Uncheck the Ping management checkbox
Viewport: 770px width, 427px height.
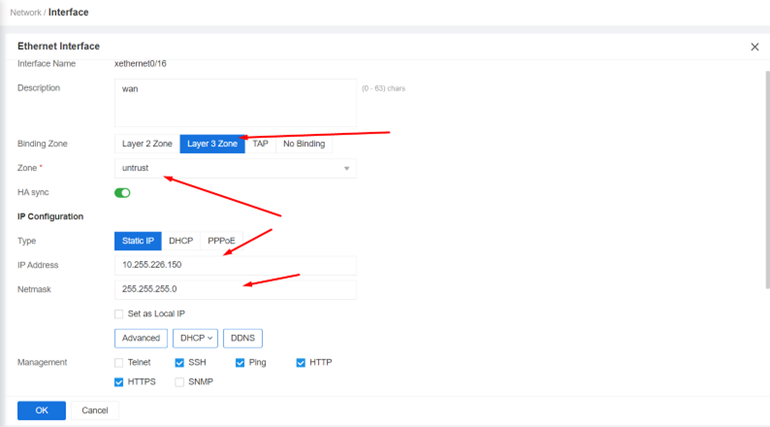[x=240, y=363]
